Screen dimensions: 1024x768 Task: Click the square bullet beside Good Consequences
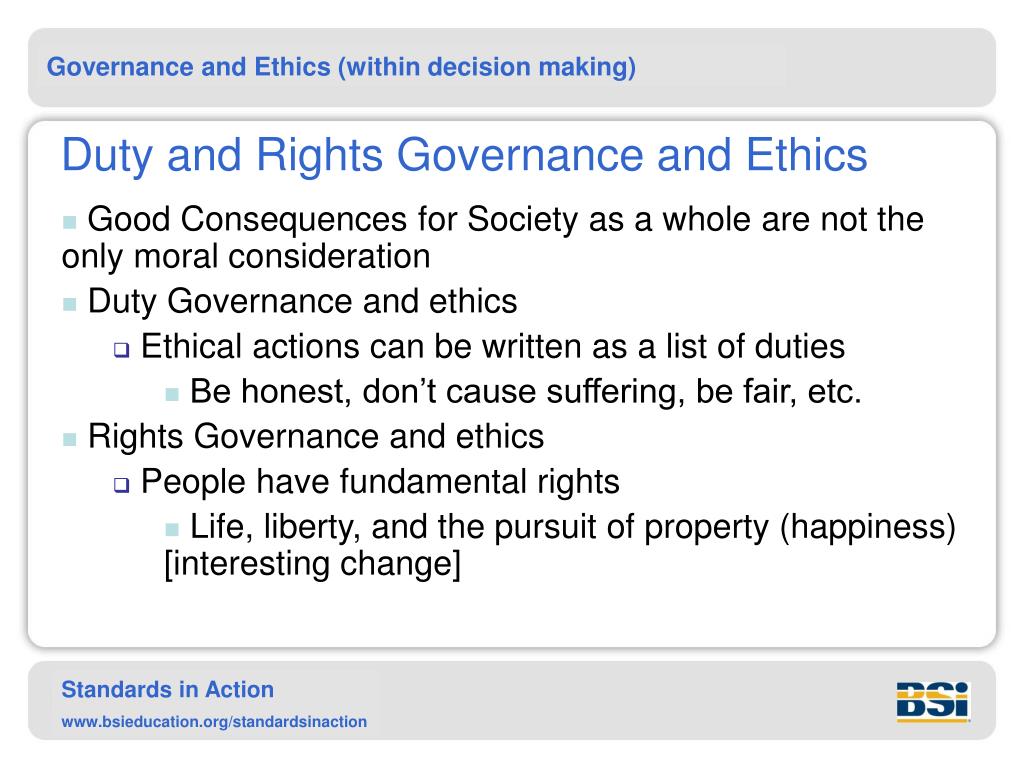coord(70,223)
